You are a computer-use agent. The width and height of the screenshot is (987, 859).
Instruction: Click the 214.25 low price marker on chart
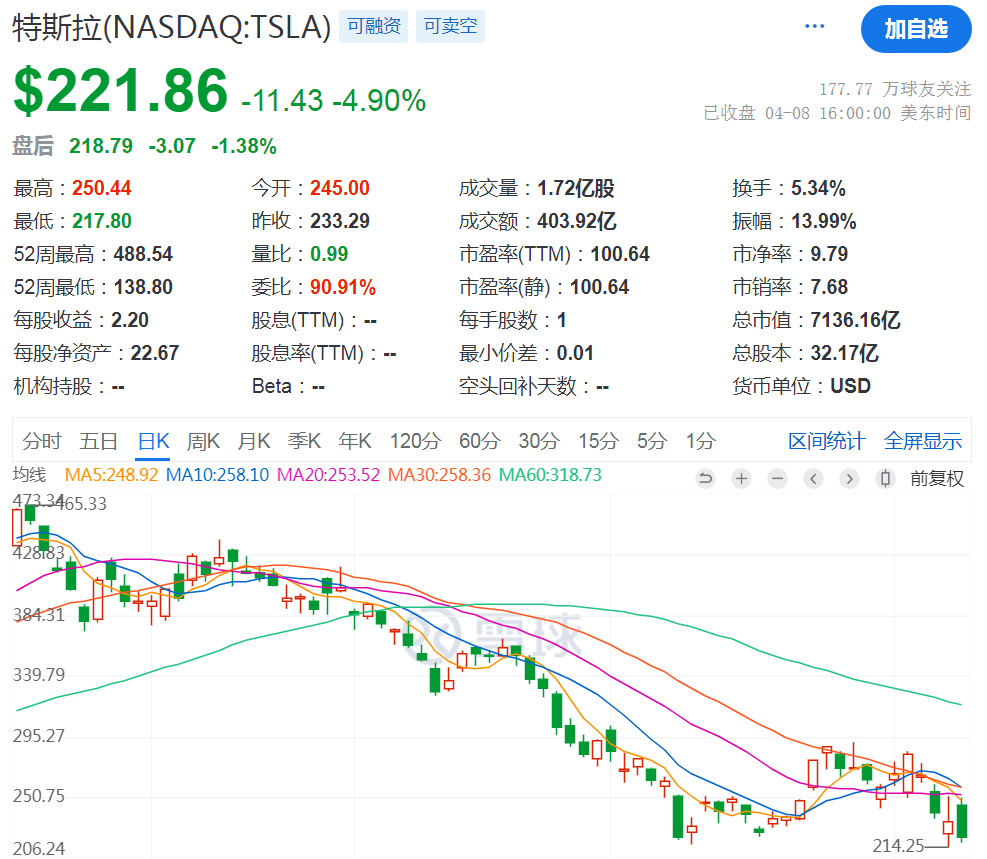click(898, 846)
